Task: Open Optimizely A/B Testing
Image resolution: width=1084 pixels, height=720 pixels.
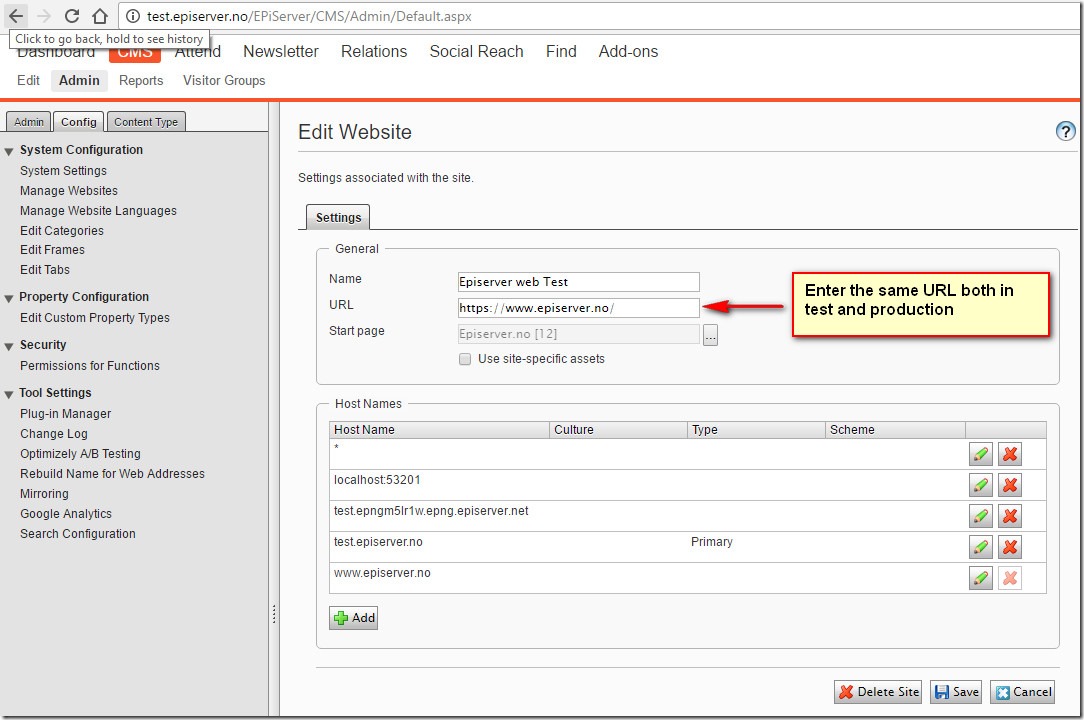Action: 80,454
